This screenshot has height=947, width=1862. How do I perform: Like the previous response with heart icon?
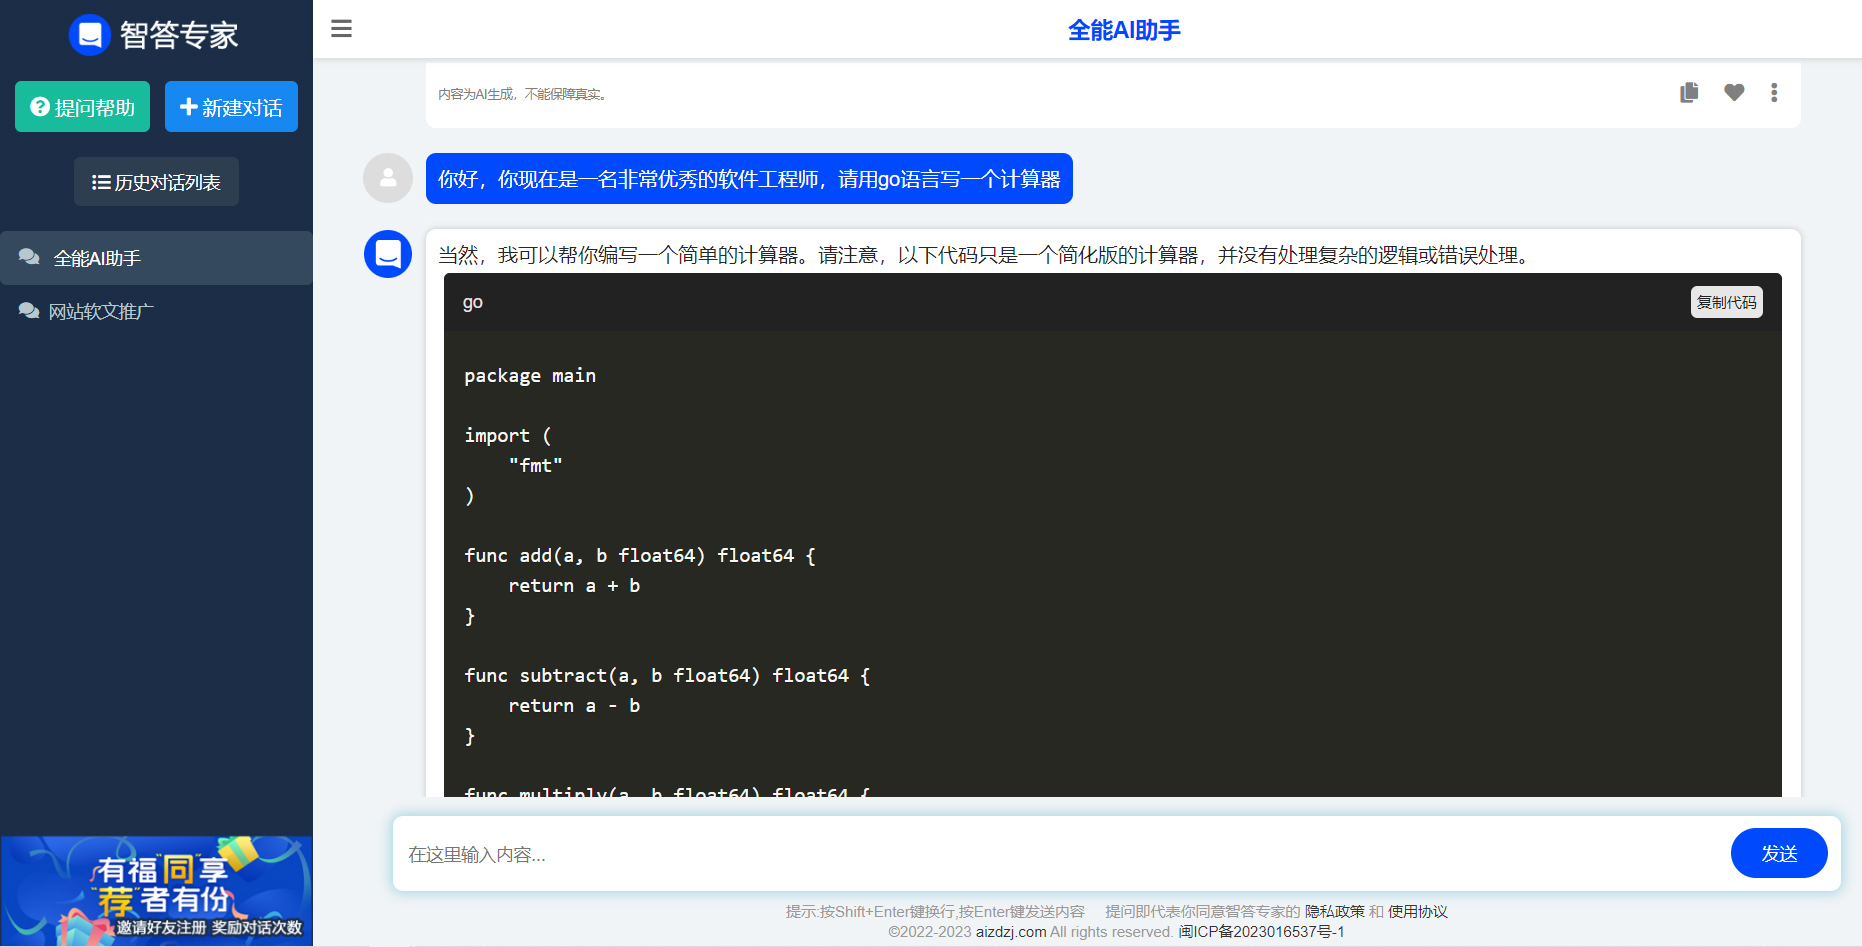click(1734, 93)
